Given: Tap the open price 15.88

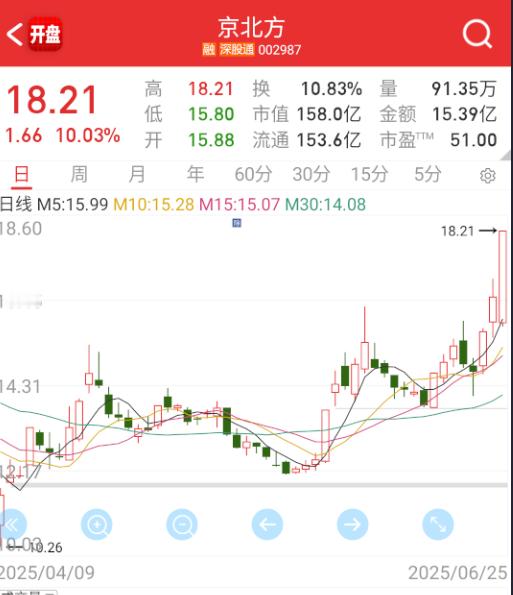Looking at the screenshot, I should coord(211,140).
